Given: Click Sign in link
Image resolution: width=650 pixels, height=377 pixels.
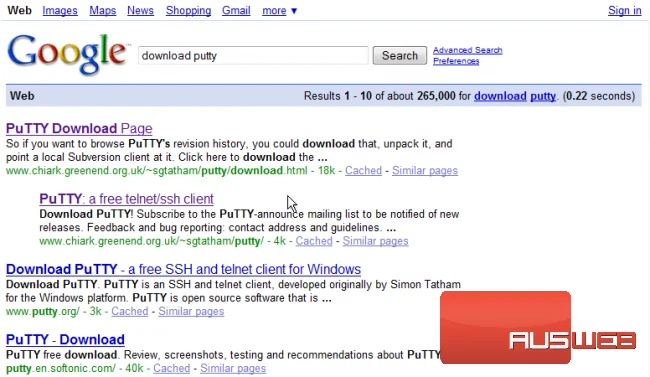Looking at the screenshot, I should (624, 10).
